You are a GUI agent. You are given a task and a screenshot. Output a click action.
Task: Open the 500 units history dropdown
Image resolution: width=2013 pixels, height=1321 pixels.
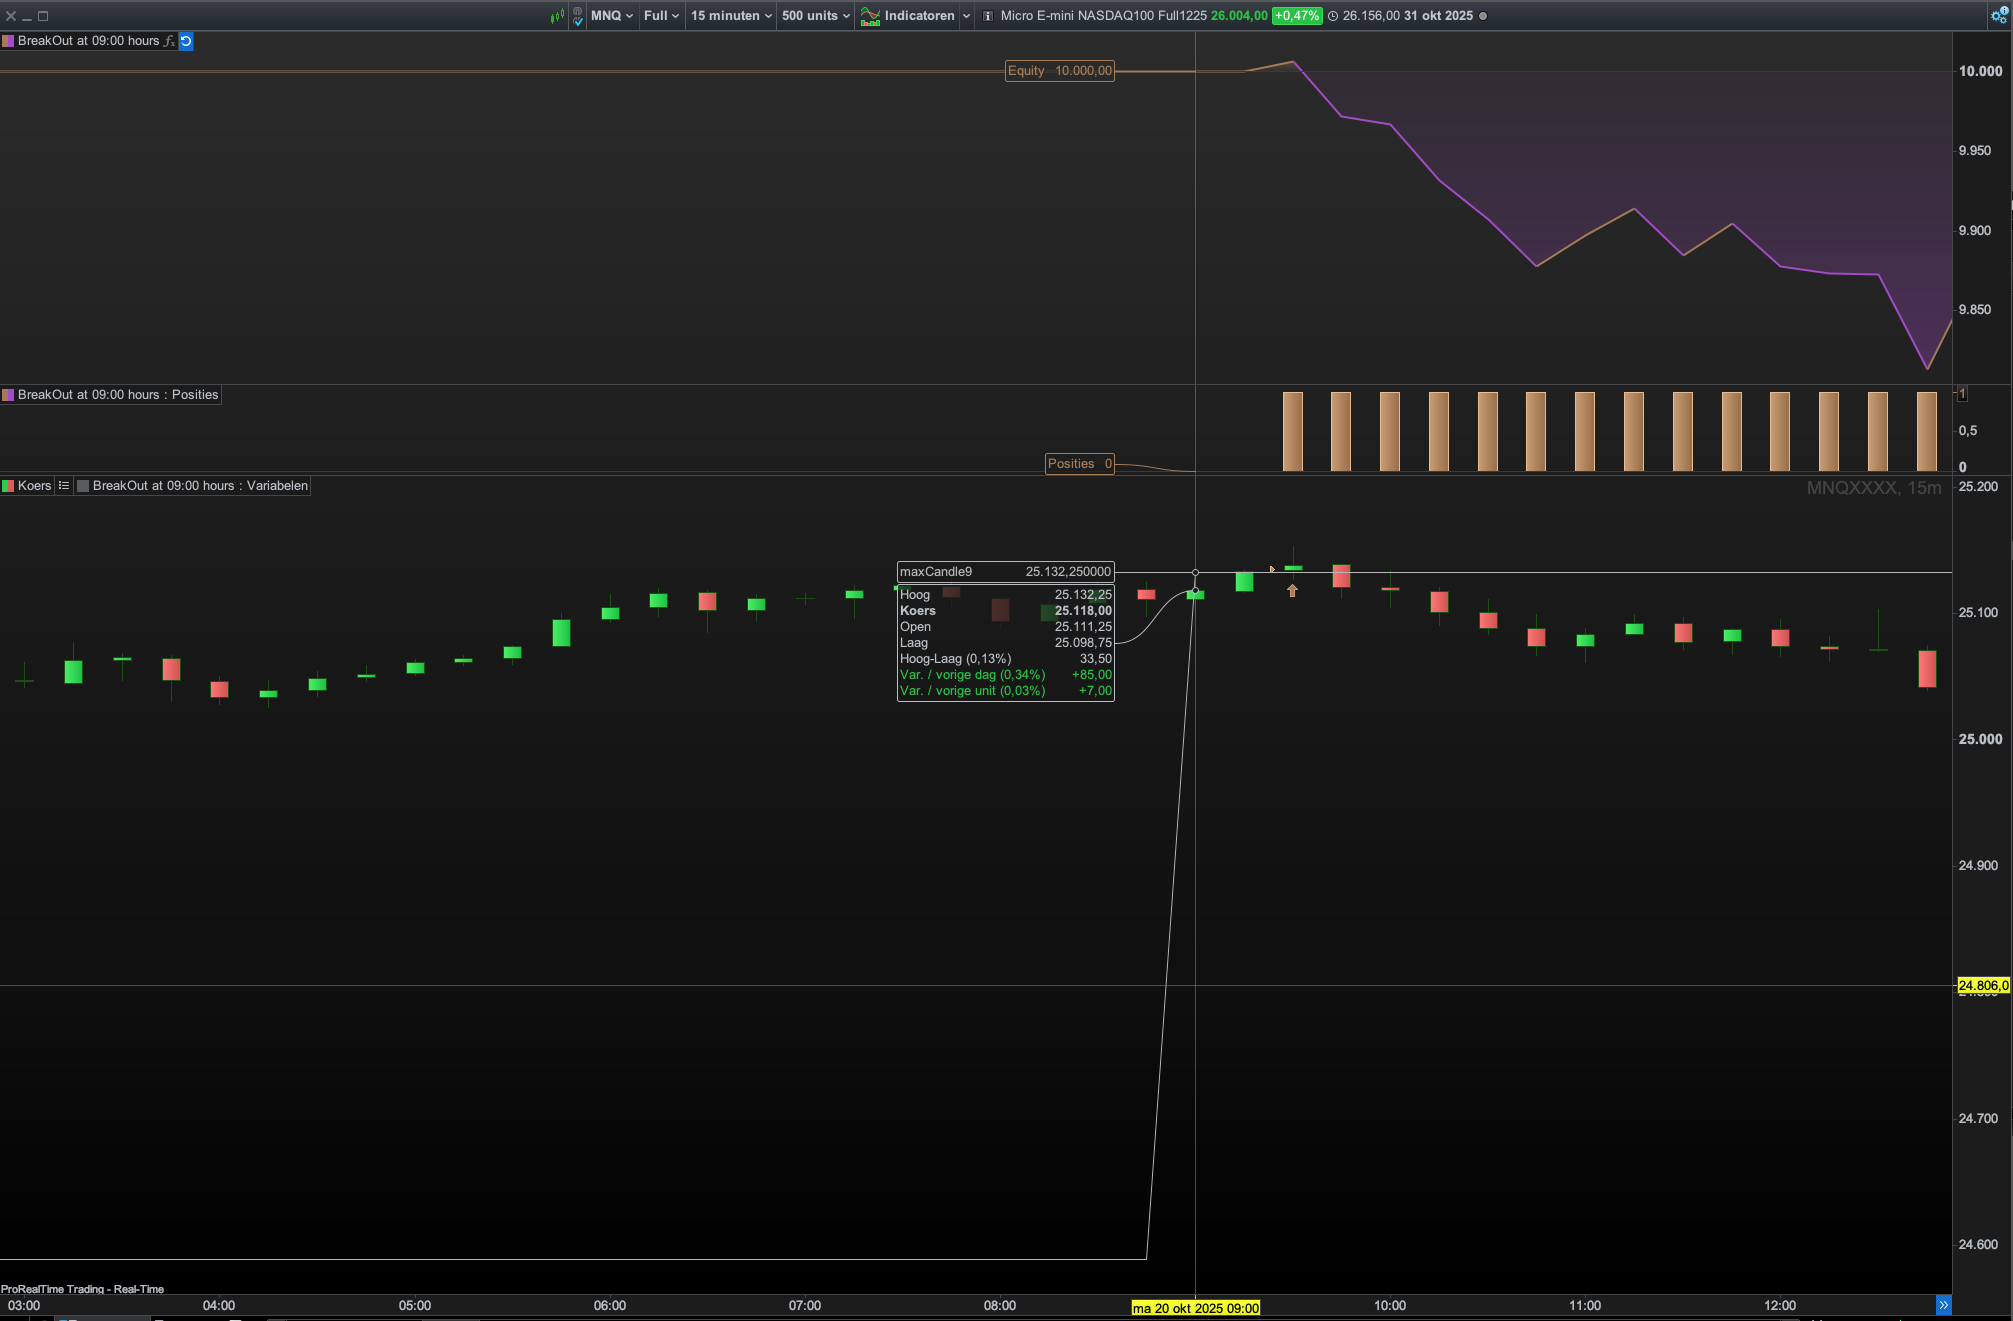[815, 16]
